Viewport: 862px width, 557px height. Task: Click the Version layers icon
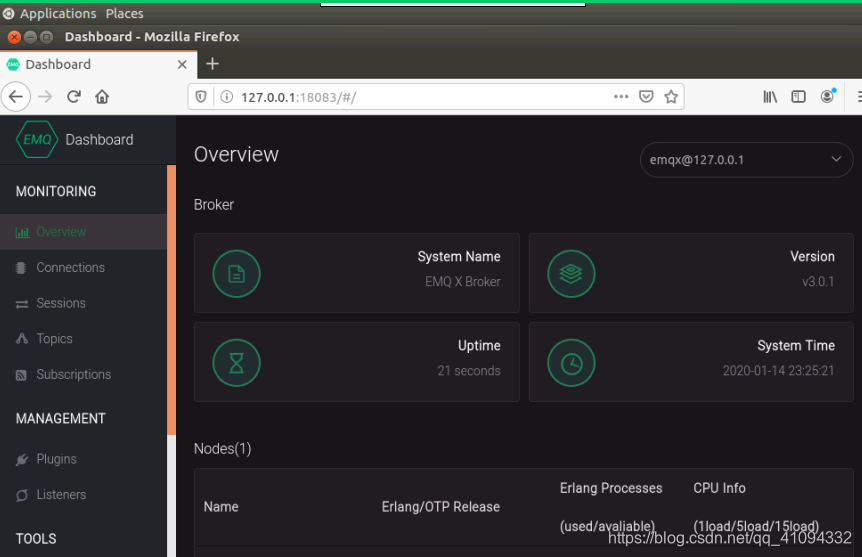pos(571,273)
